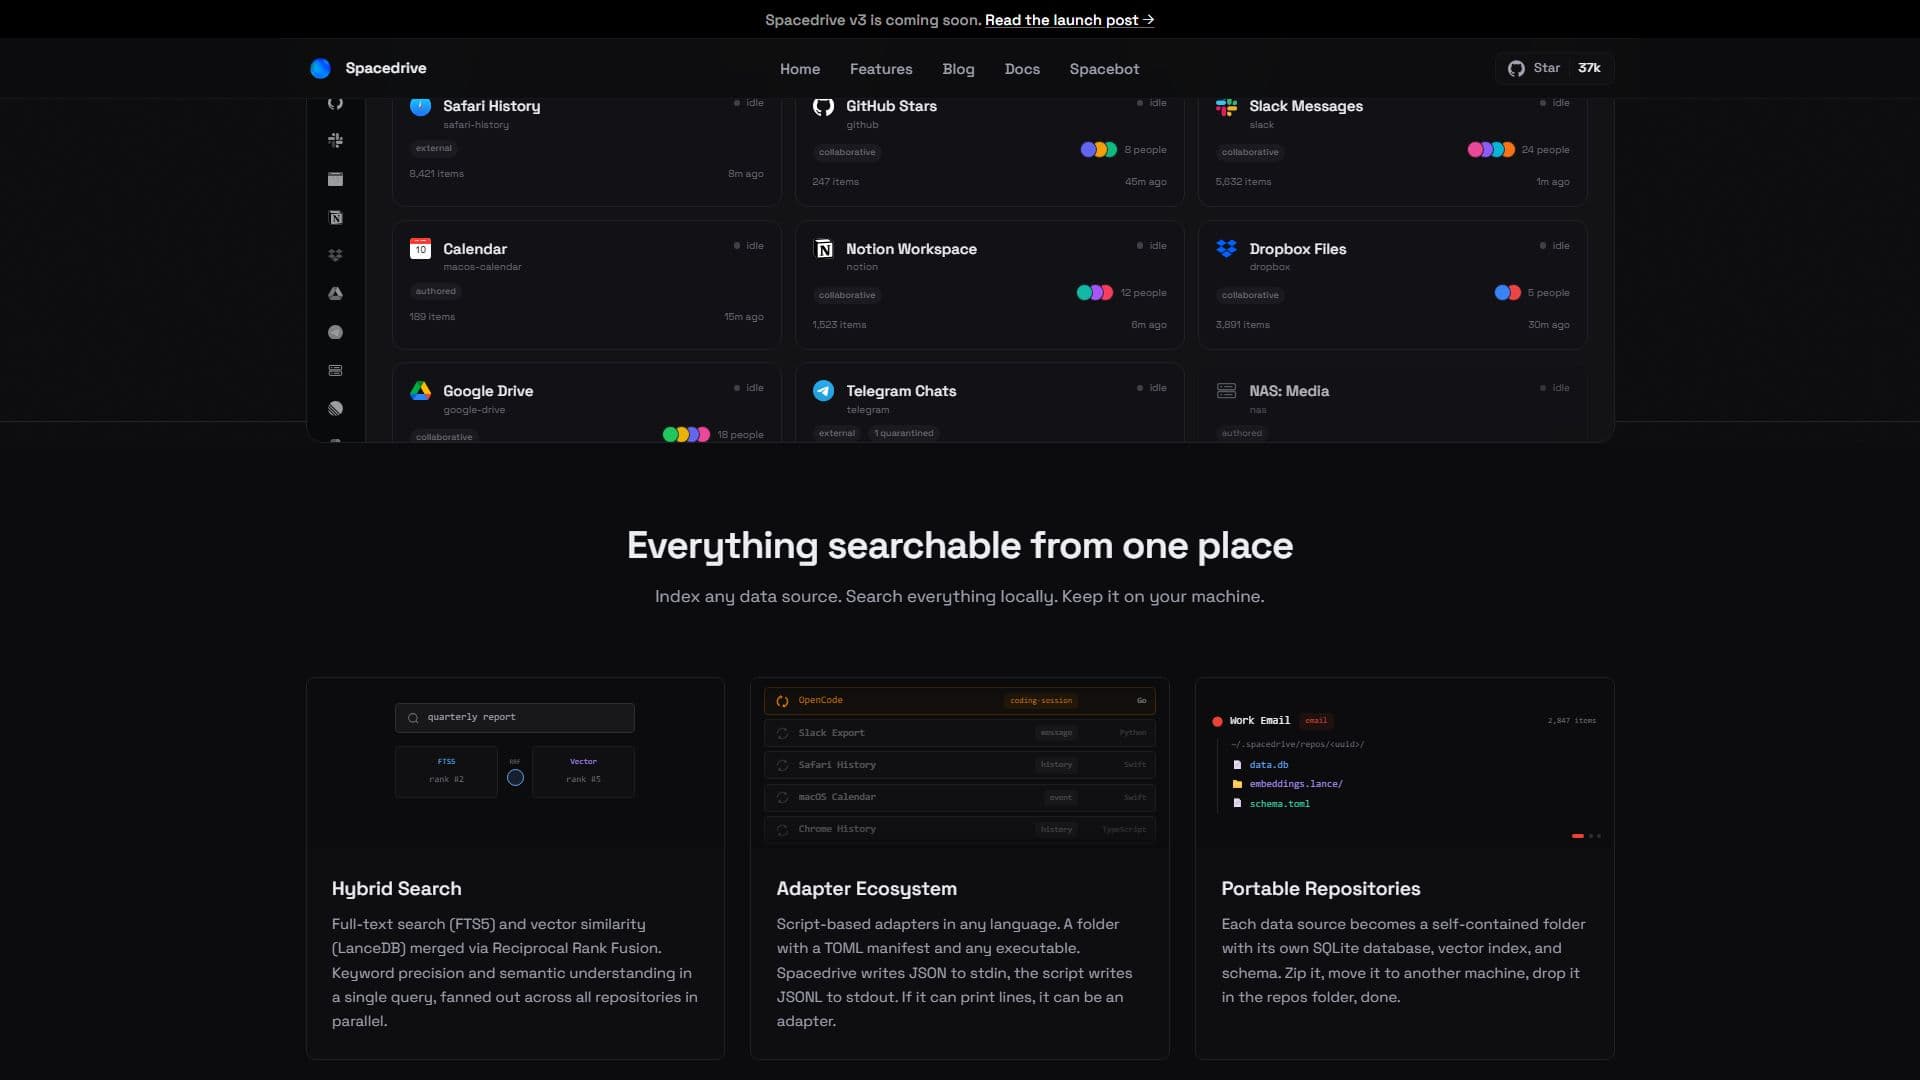Select the NAS server icon in the sidebar
This screenshot has height=1080, width=1920.
tap(335, 370)
